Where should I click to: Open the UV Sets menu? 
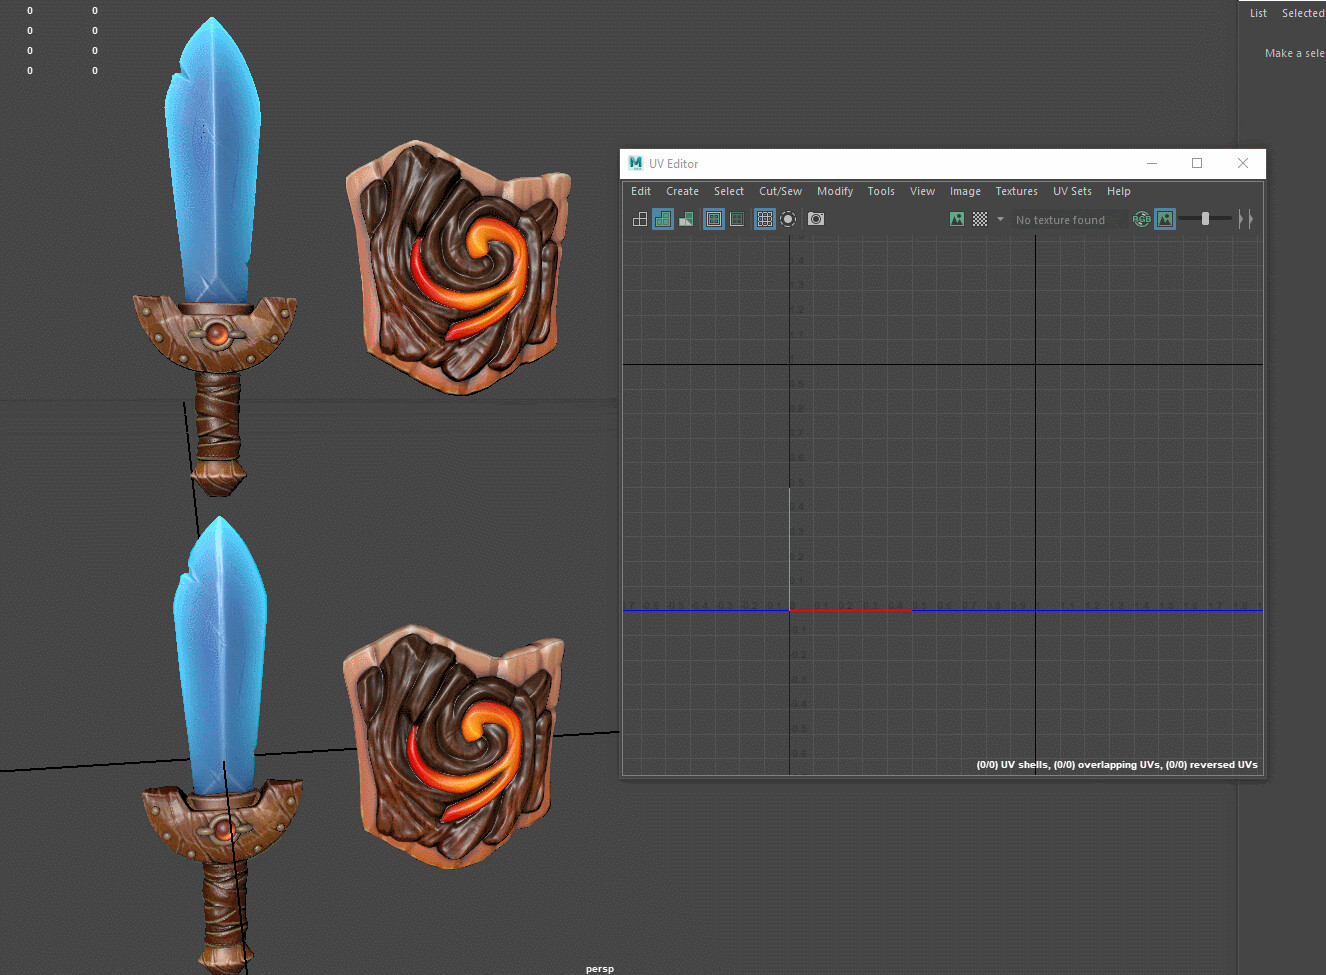pyautogui.click(x=1072, y=191)
